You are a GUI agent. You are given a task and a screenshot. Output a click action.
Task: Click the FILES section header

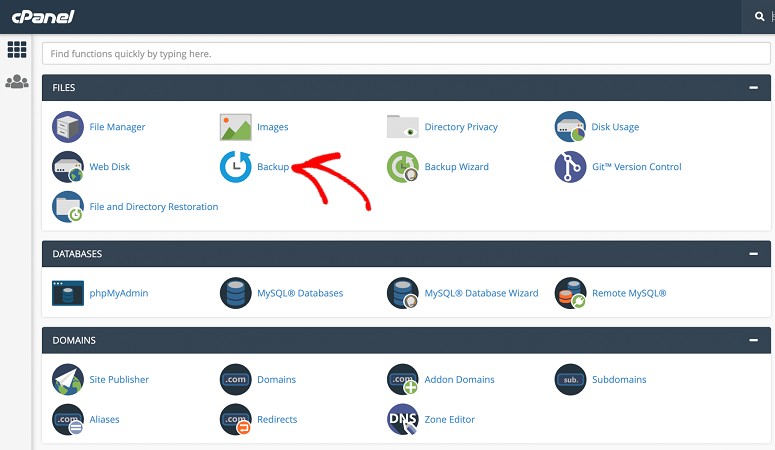point(406,88)
